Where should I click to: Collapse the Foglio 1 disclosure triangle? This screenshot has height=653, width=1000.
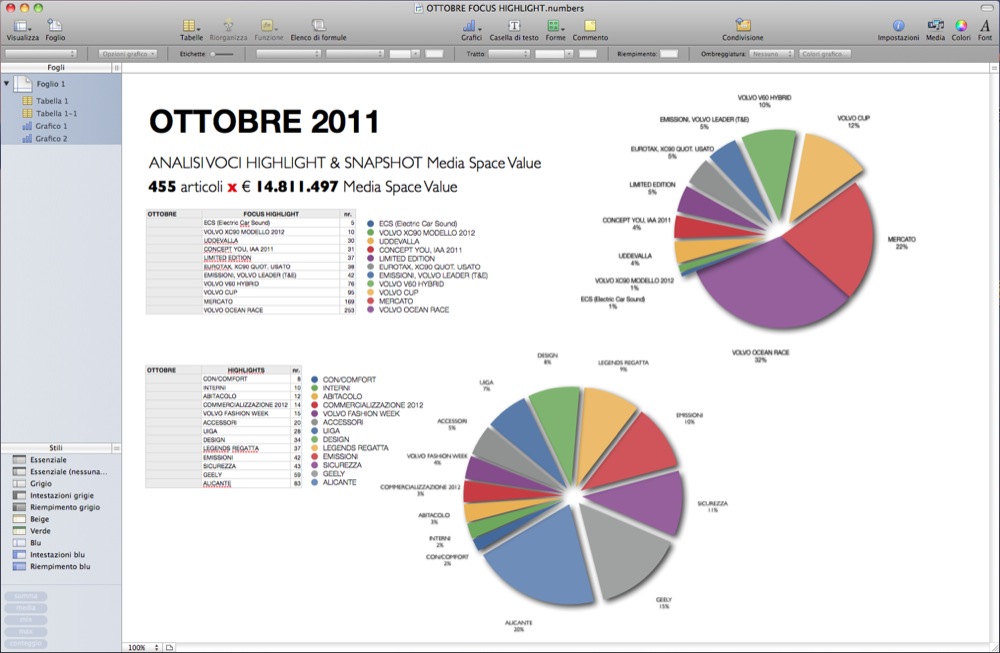pos(8,86)
